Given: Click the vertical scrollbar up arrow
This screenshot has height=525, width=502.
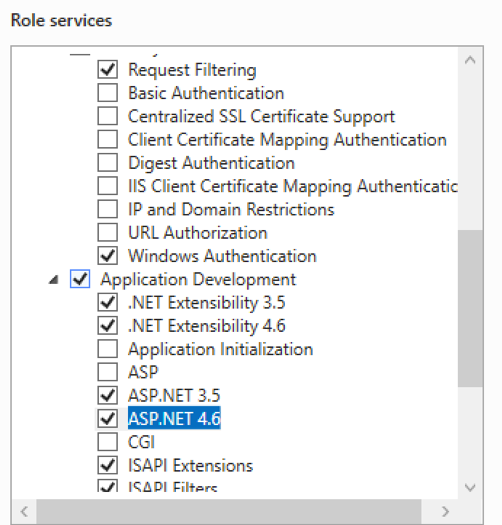Looking at the screenshot, I should click(470, 60).
